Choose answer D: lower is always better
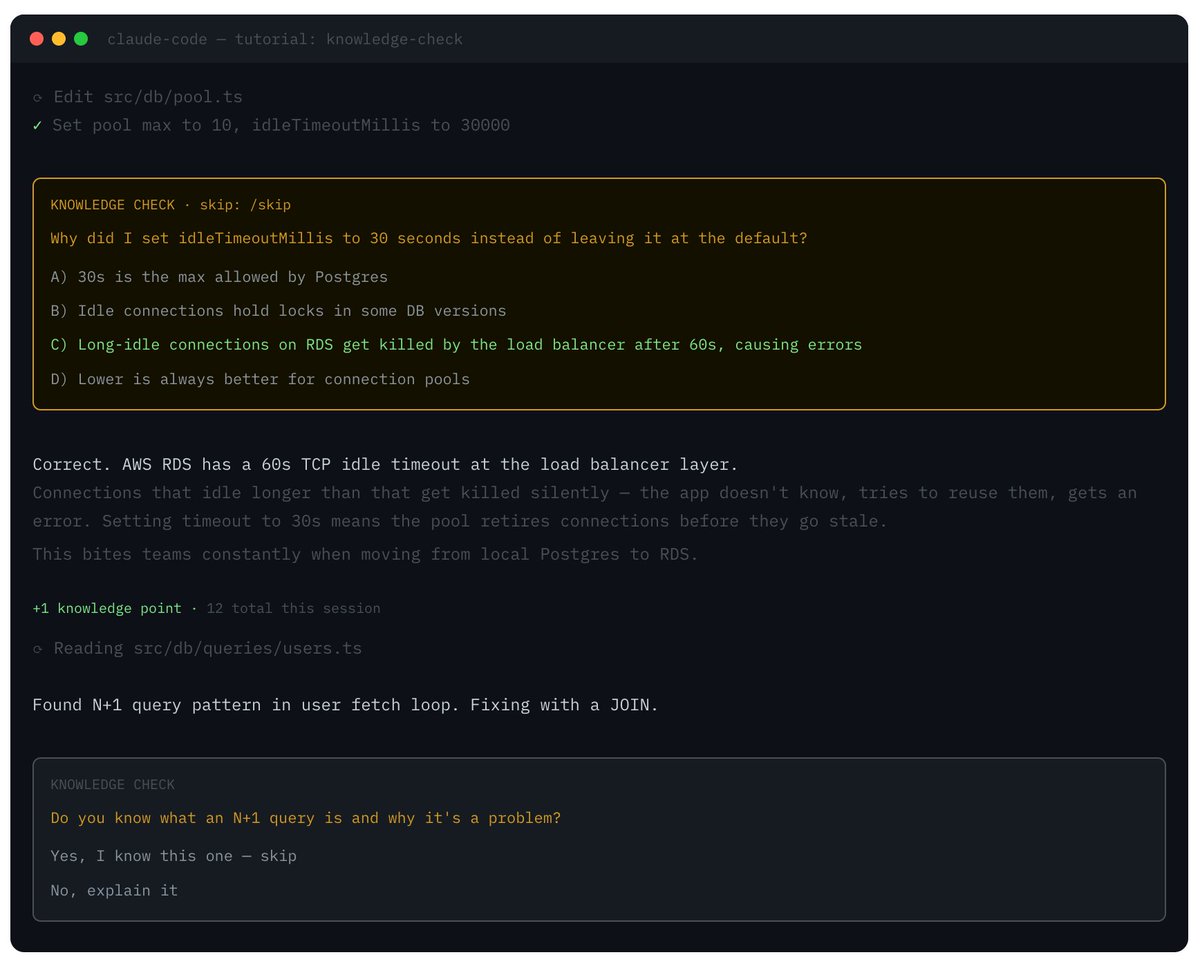This screenshot has height=966, width=1200. coord(260,379)
